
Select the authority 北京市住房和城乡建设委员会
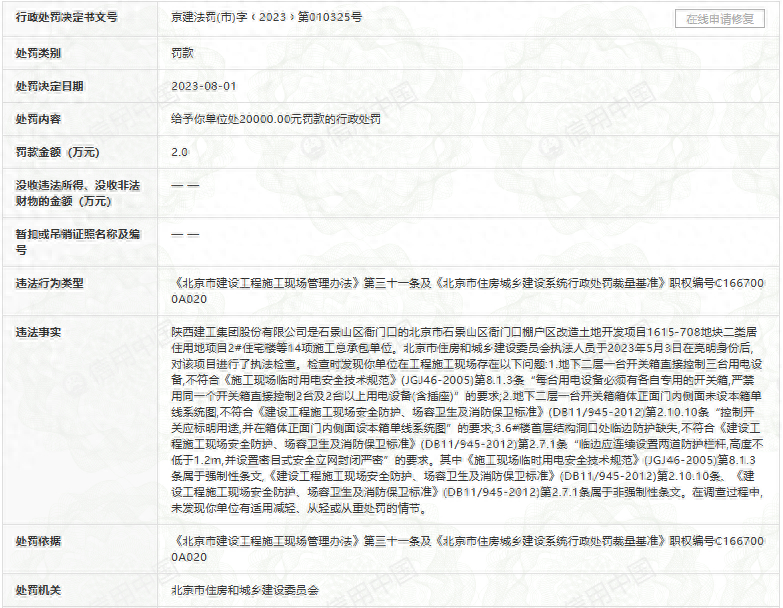[x=245, y=590]
